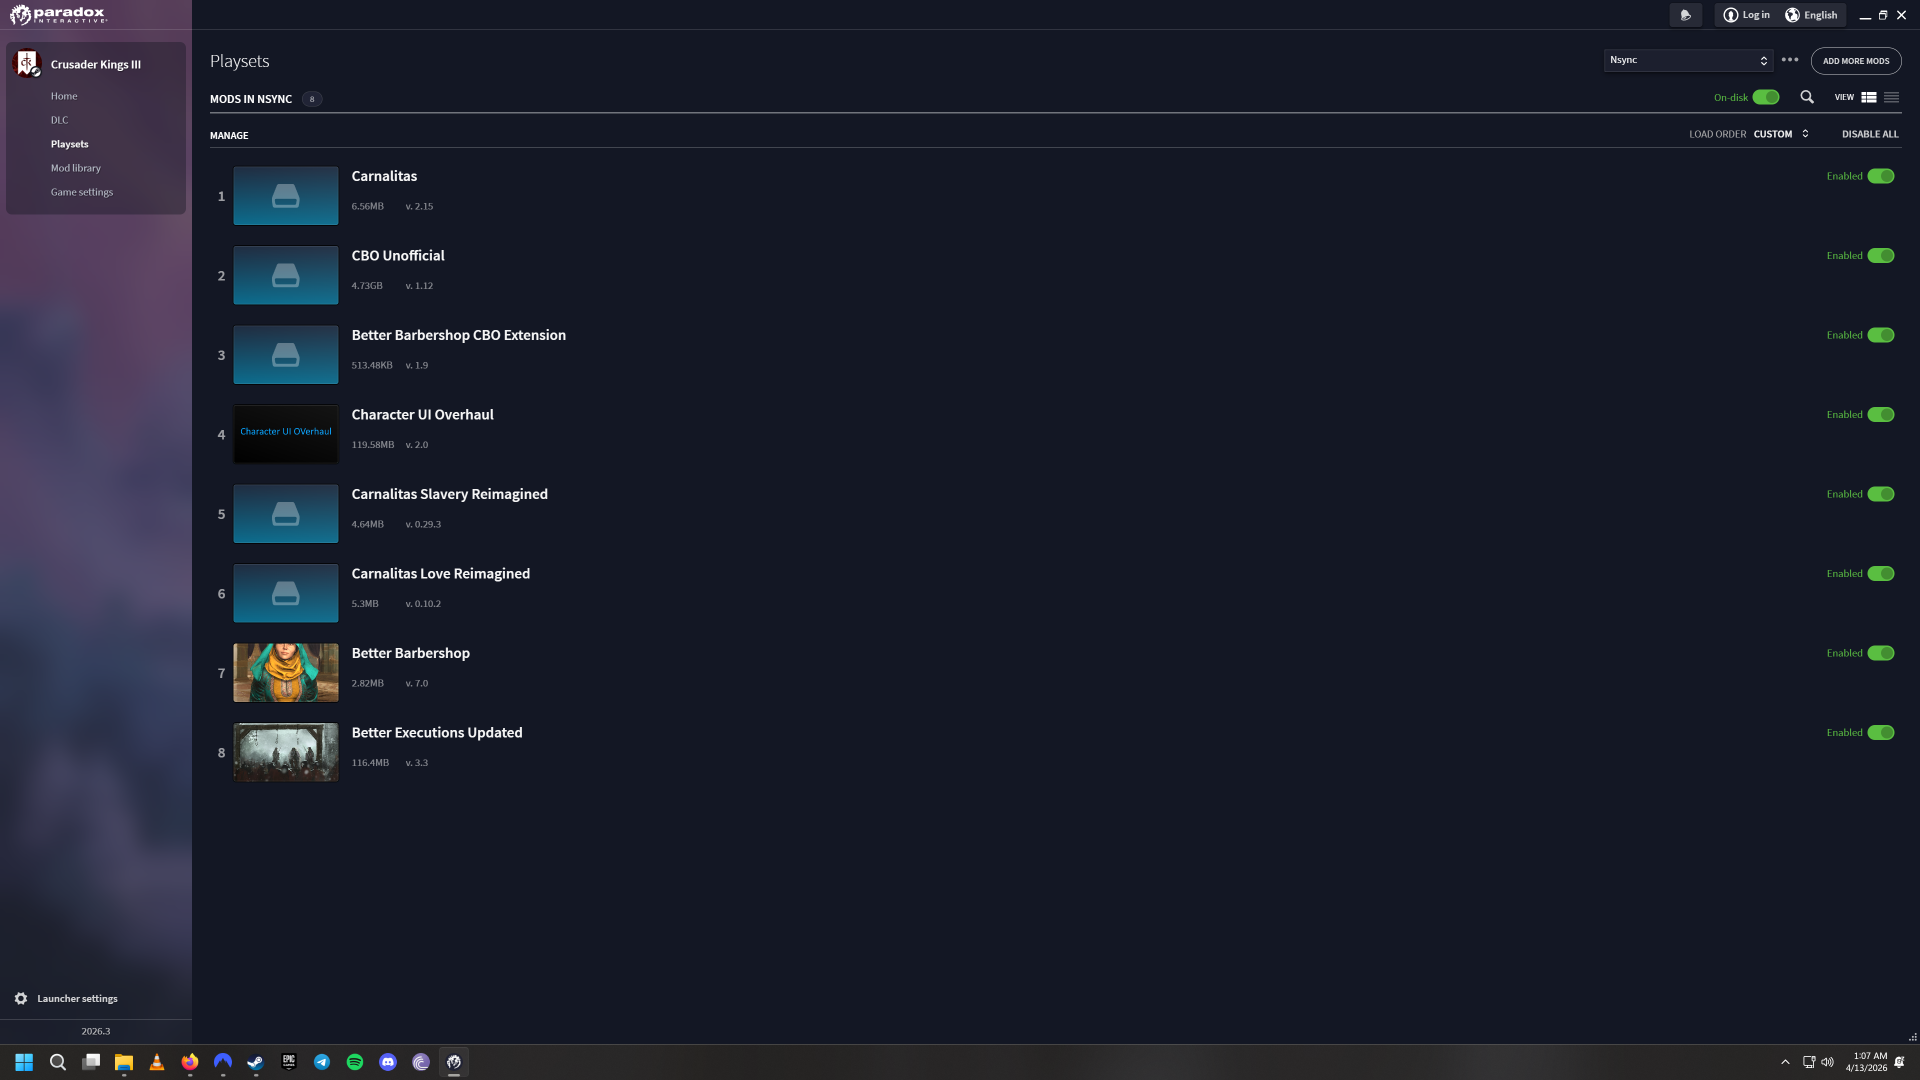Open Discord from taskbar
Viewport: 1920px width, 1080px height.
(x=388, y=1062)
